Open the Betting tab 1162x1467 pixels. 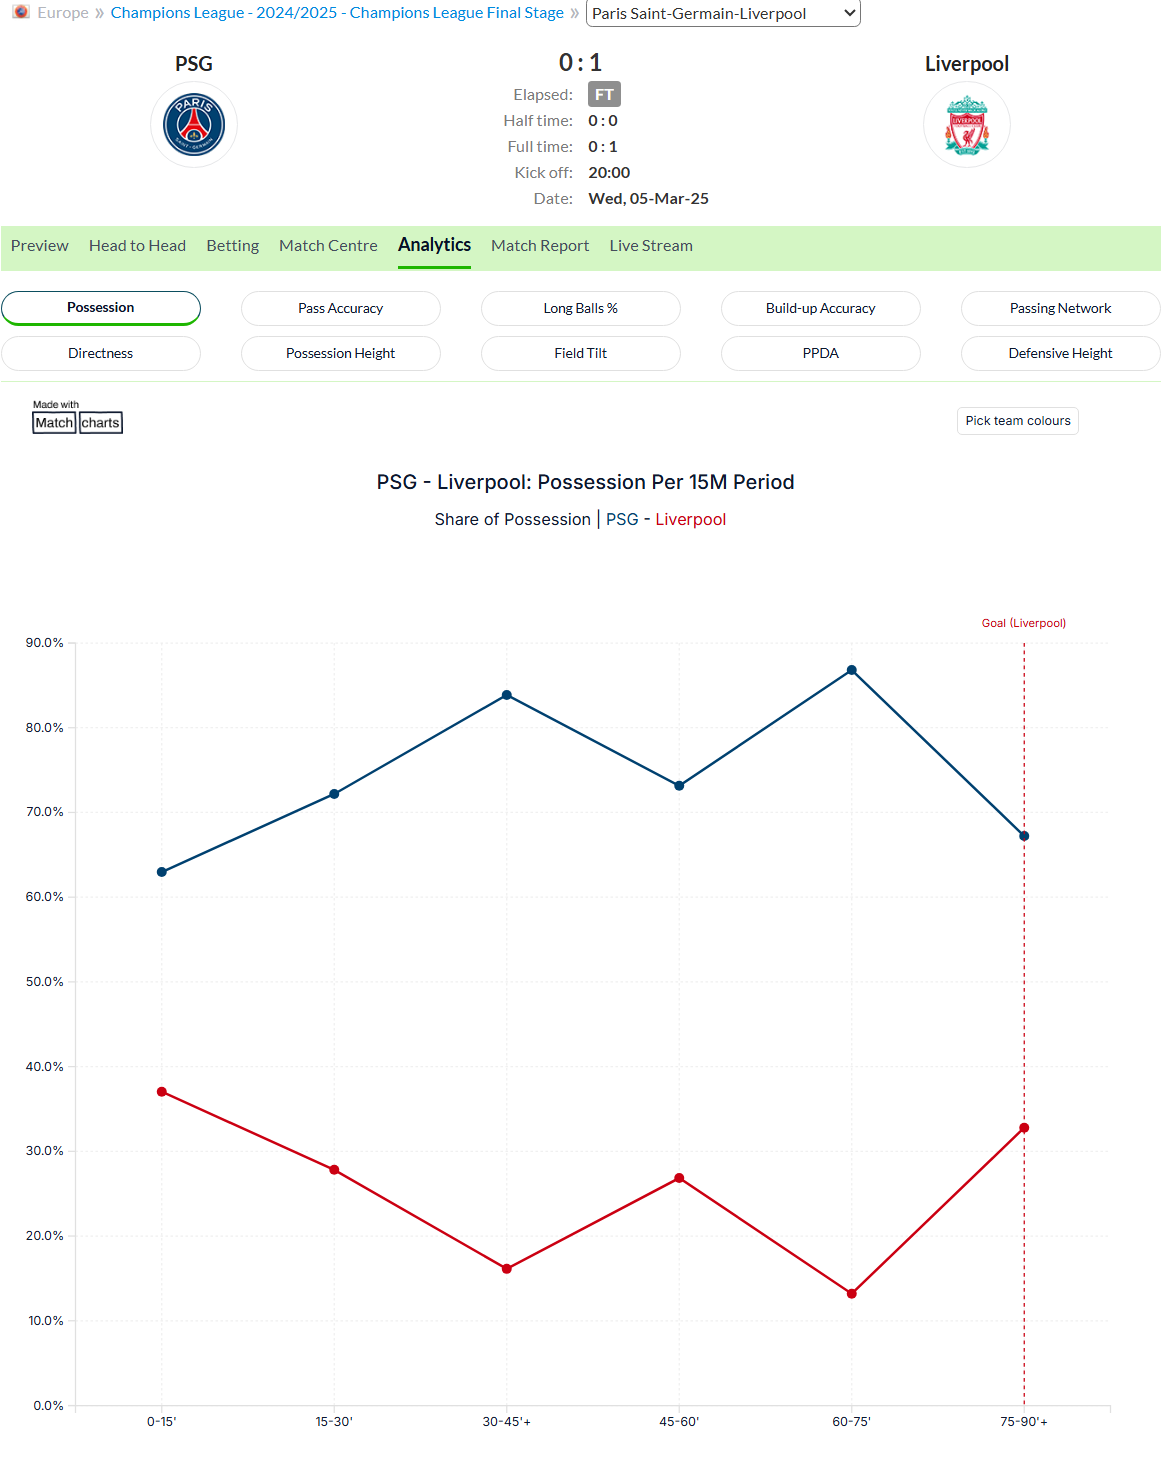pos(233,246)
